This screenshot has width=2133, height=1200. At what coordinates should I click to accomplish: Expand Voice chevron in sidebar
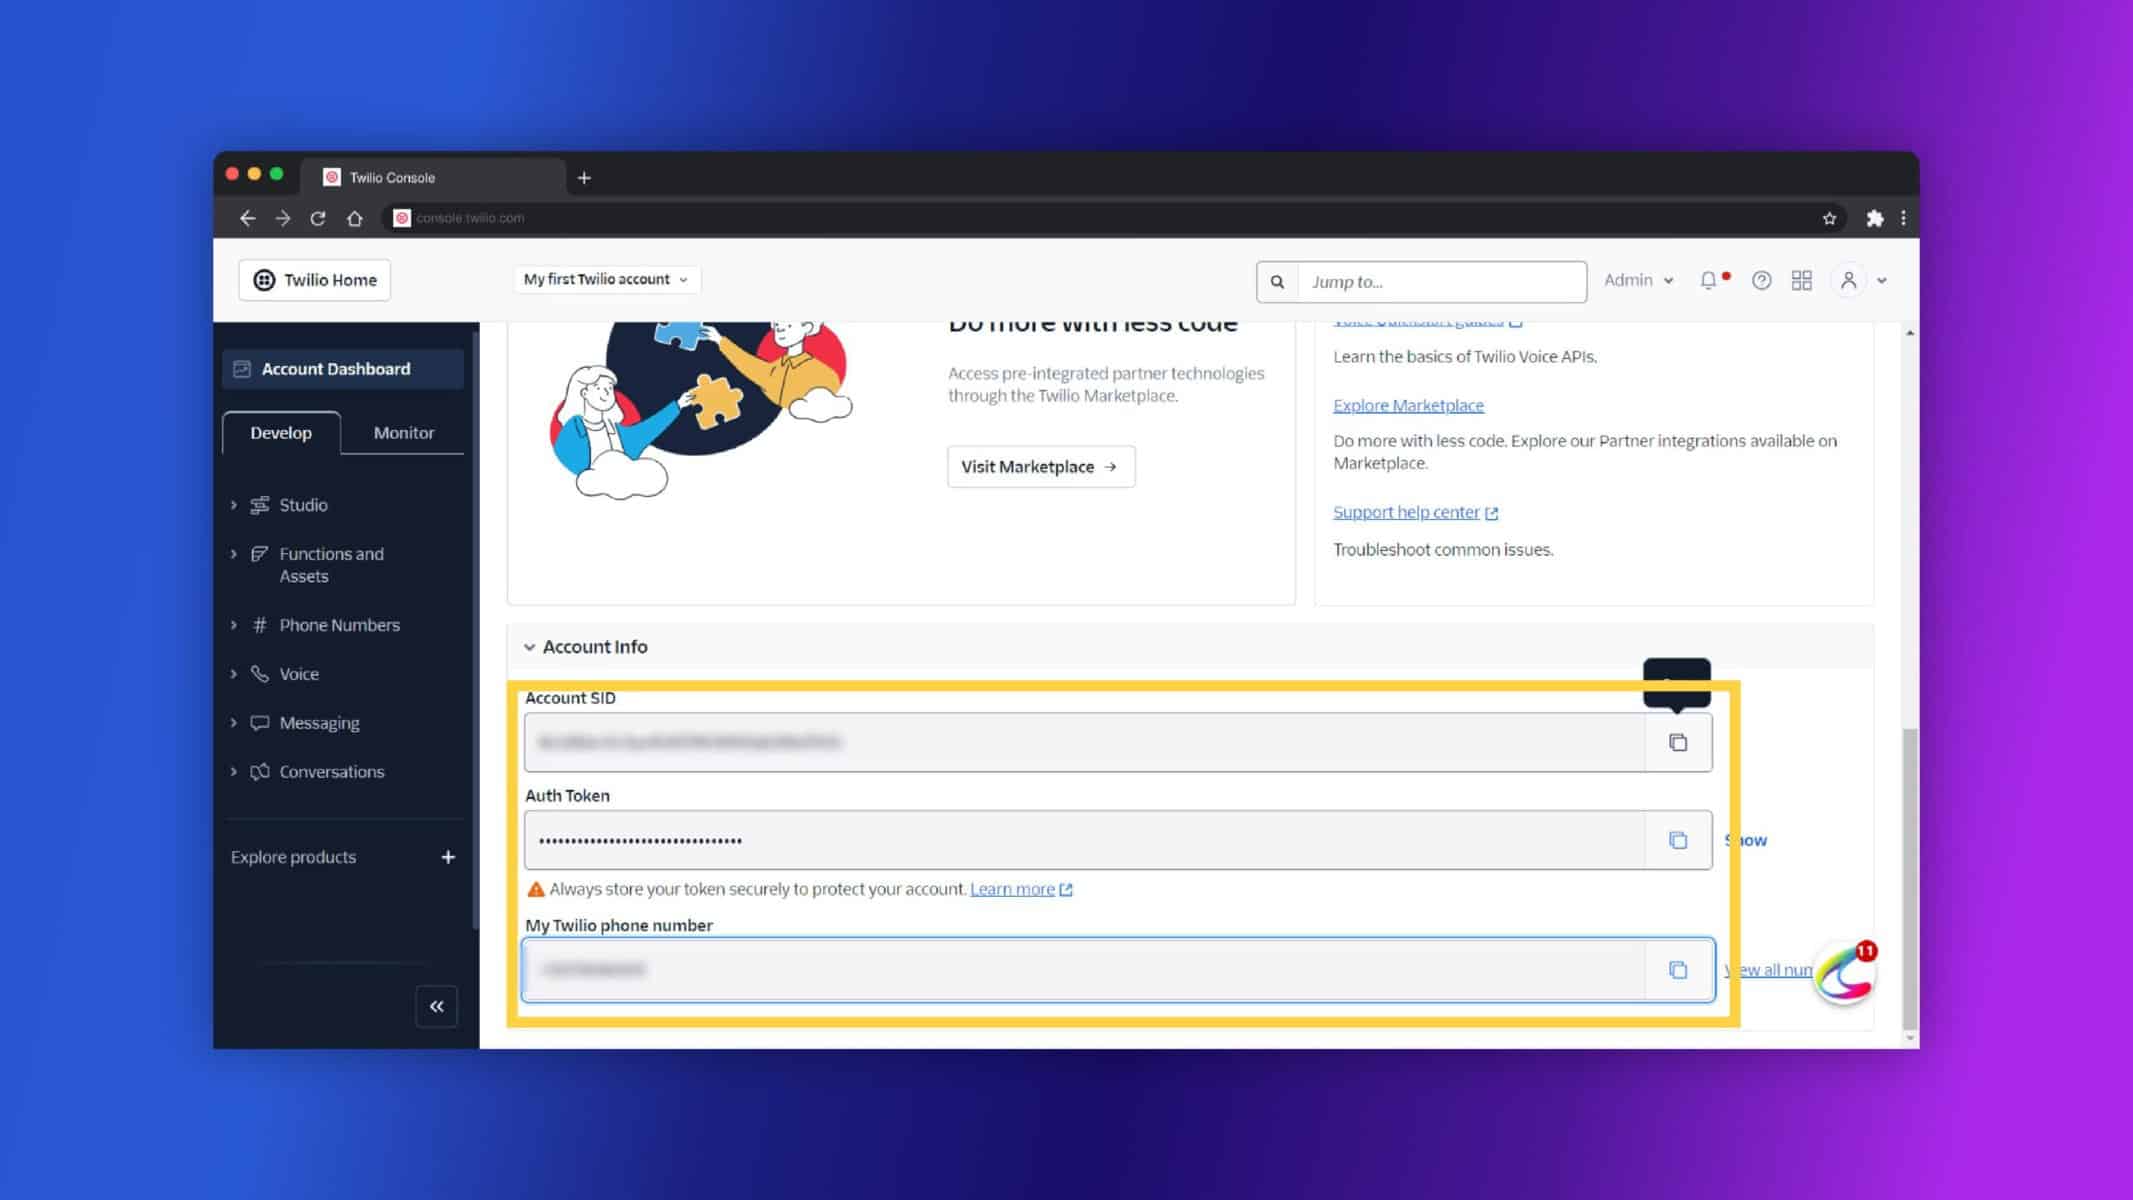[x=234, y=674]
